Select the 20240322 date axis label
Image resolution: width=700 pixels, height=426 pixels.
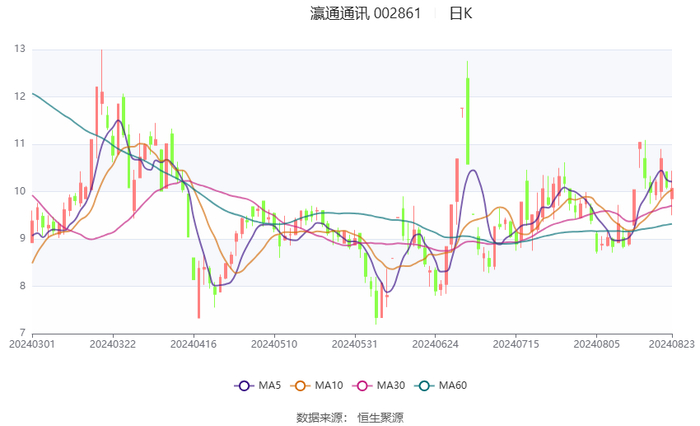113,344
